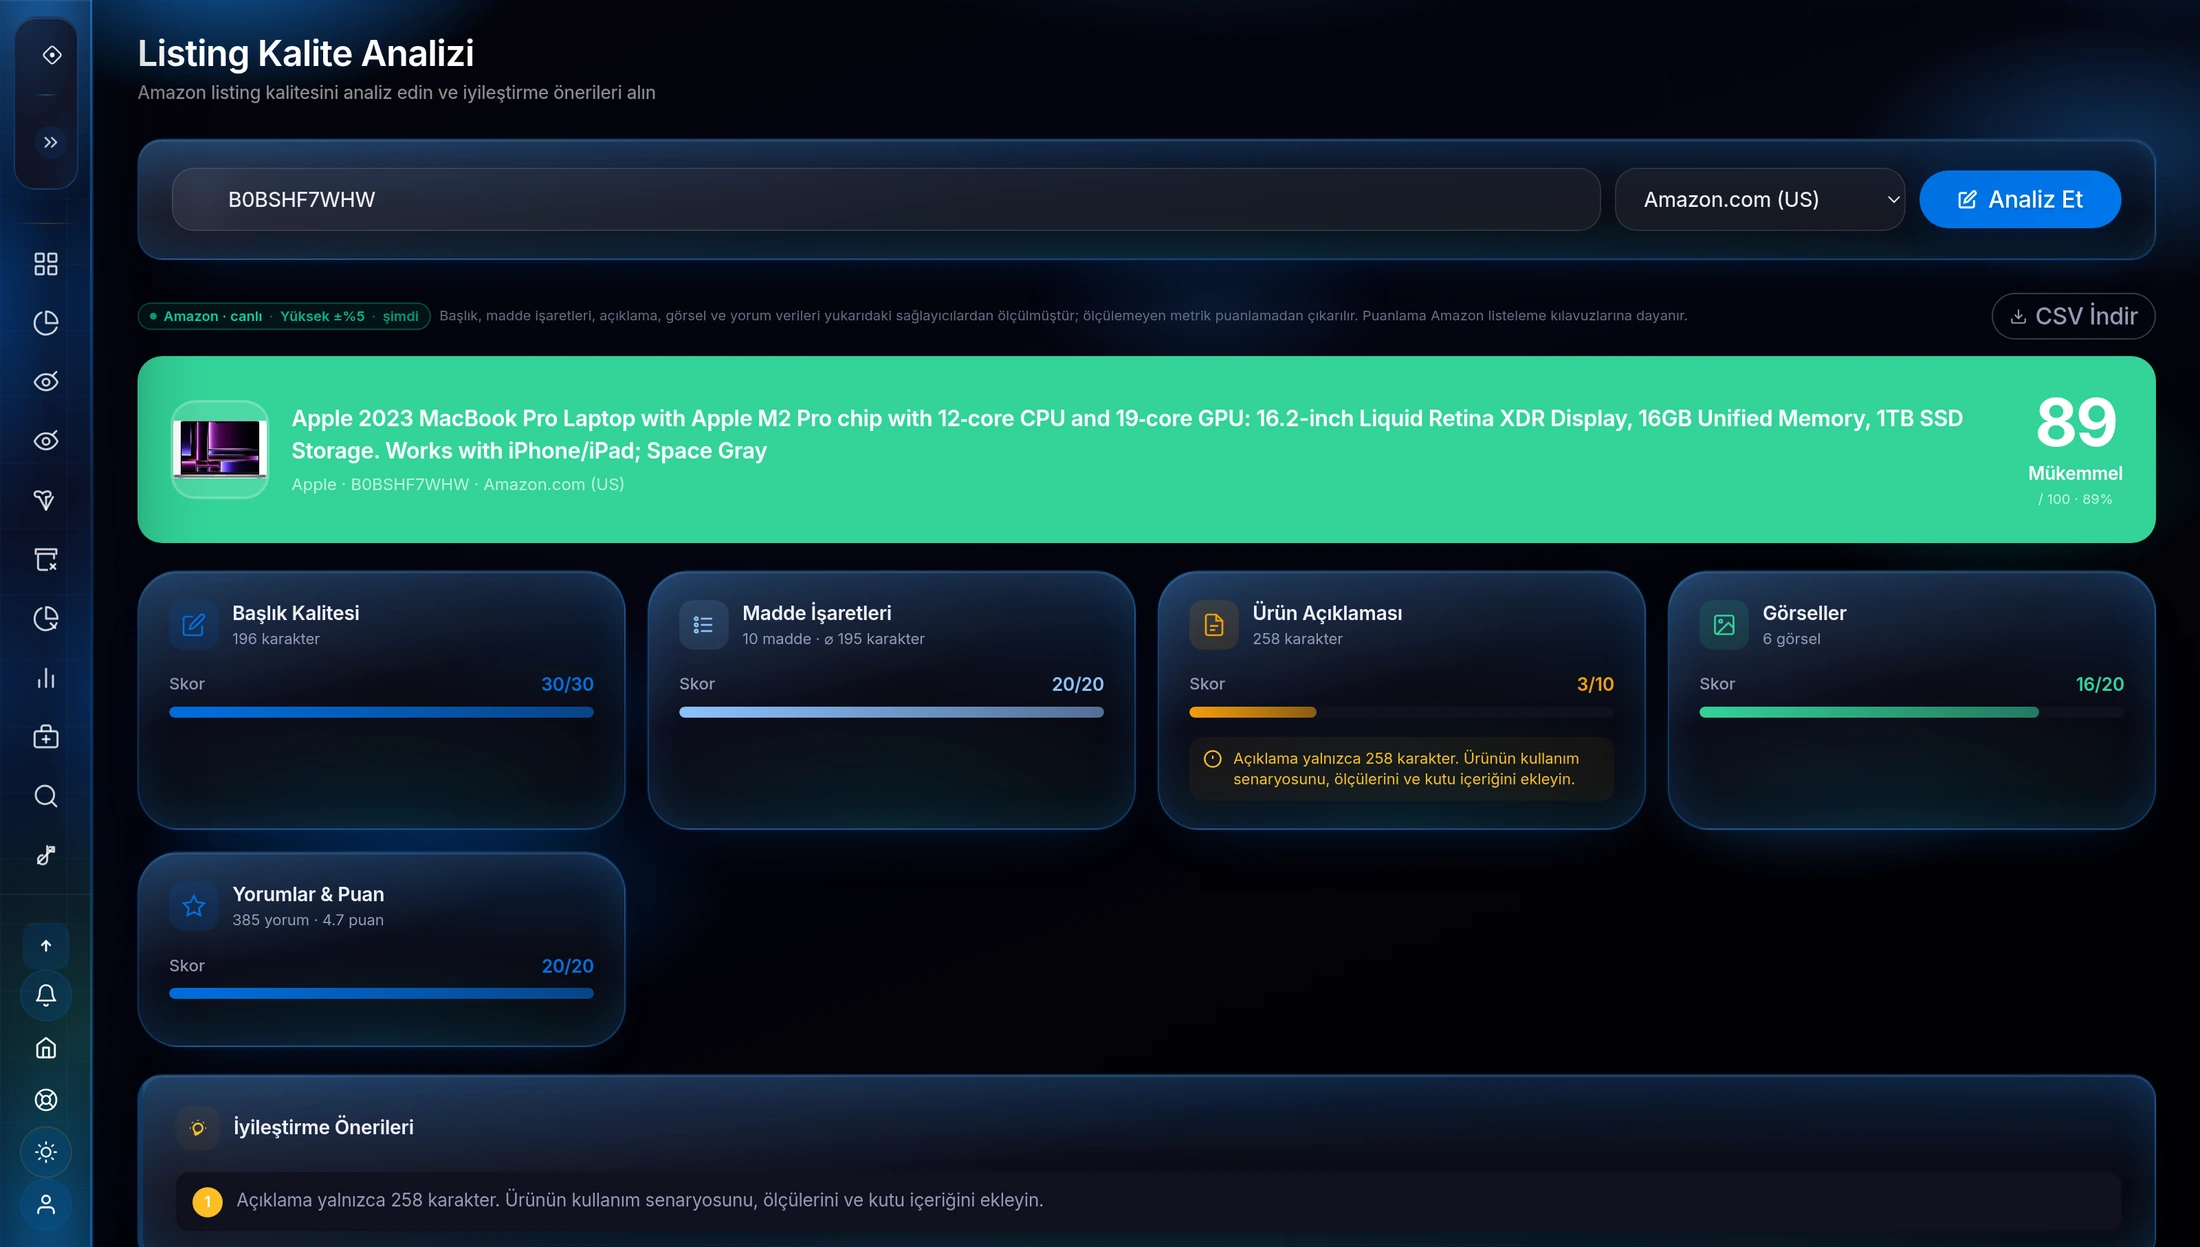Click the "Madde İşaretleri" card title
The height and width of the screenshot is (1247, 2200).
[816, 613]
